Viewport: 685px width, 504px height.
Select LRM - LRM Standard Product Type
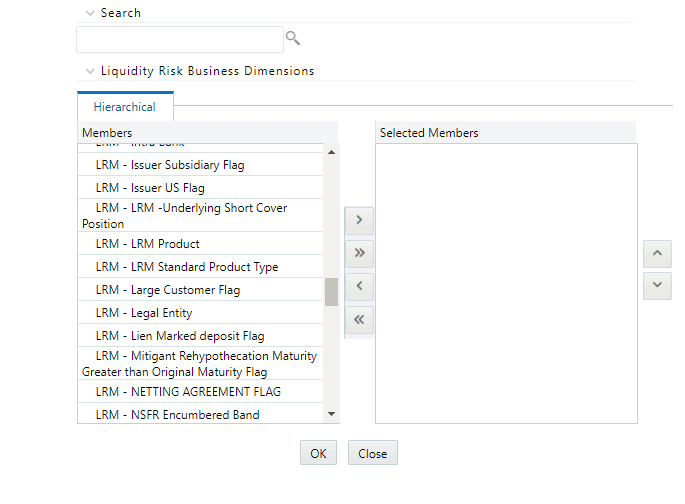[200, 266]
